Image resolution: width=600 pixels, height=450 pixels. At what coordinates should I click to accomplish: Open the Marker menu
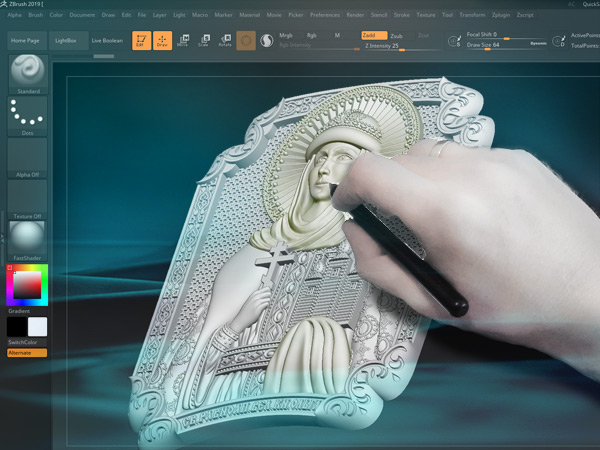point(223,15)
